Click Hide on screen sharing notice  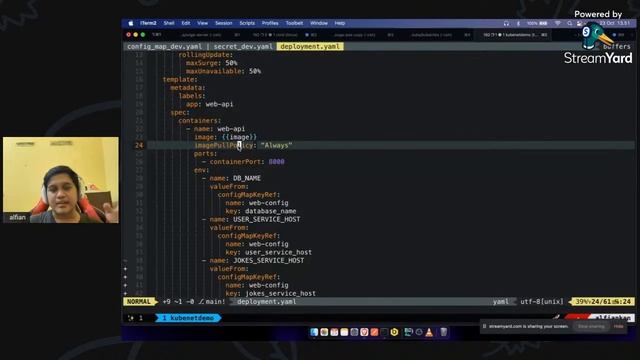[x=618, y=326]
